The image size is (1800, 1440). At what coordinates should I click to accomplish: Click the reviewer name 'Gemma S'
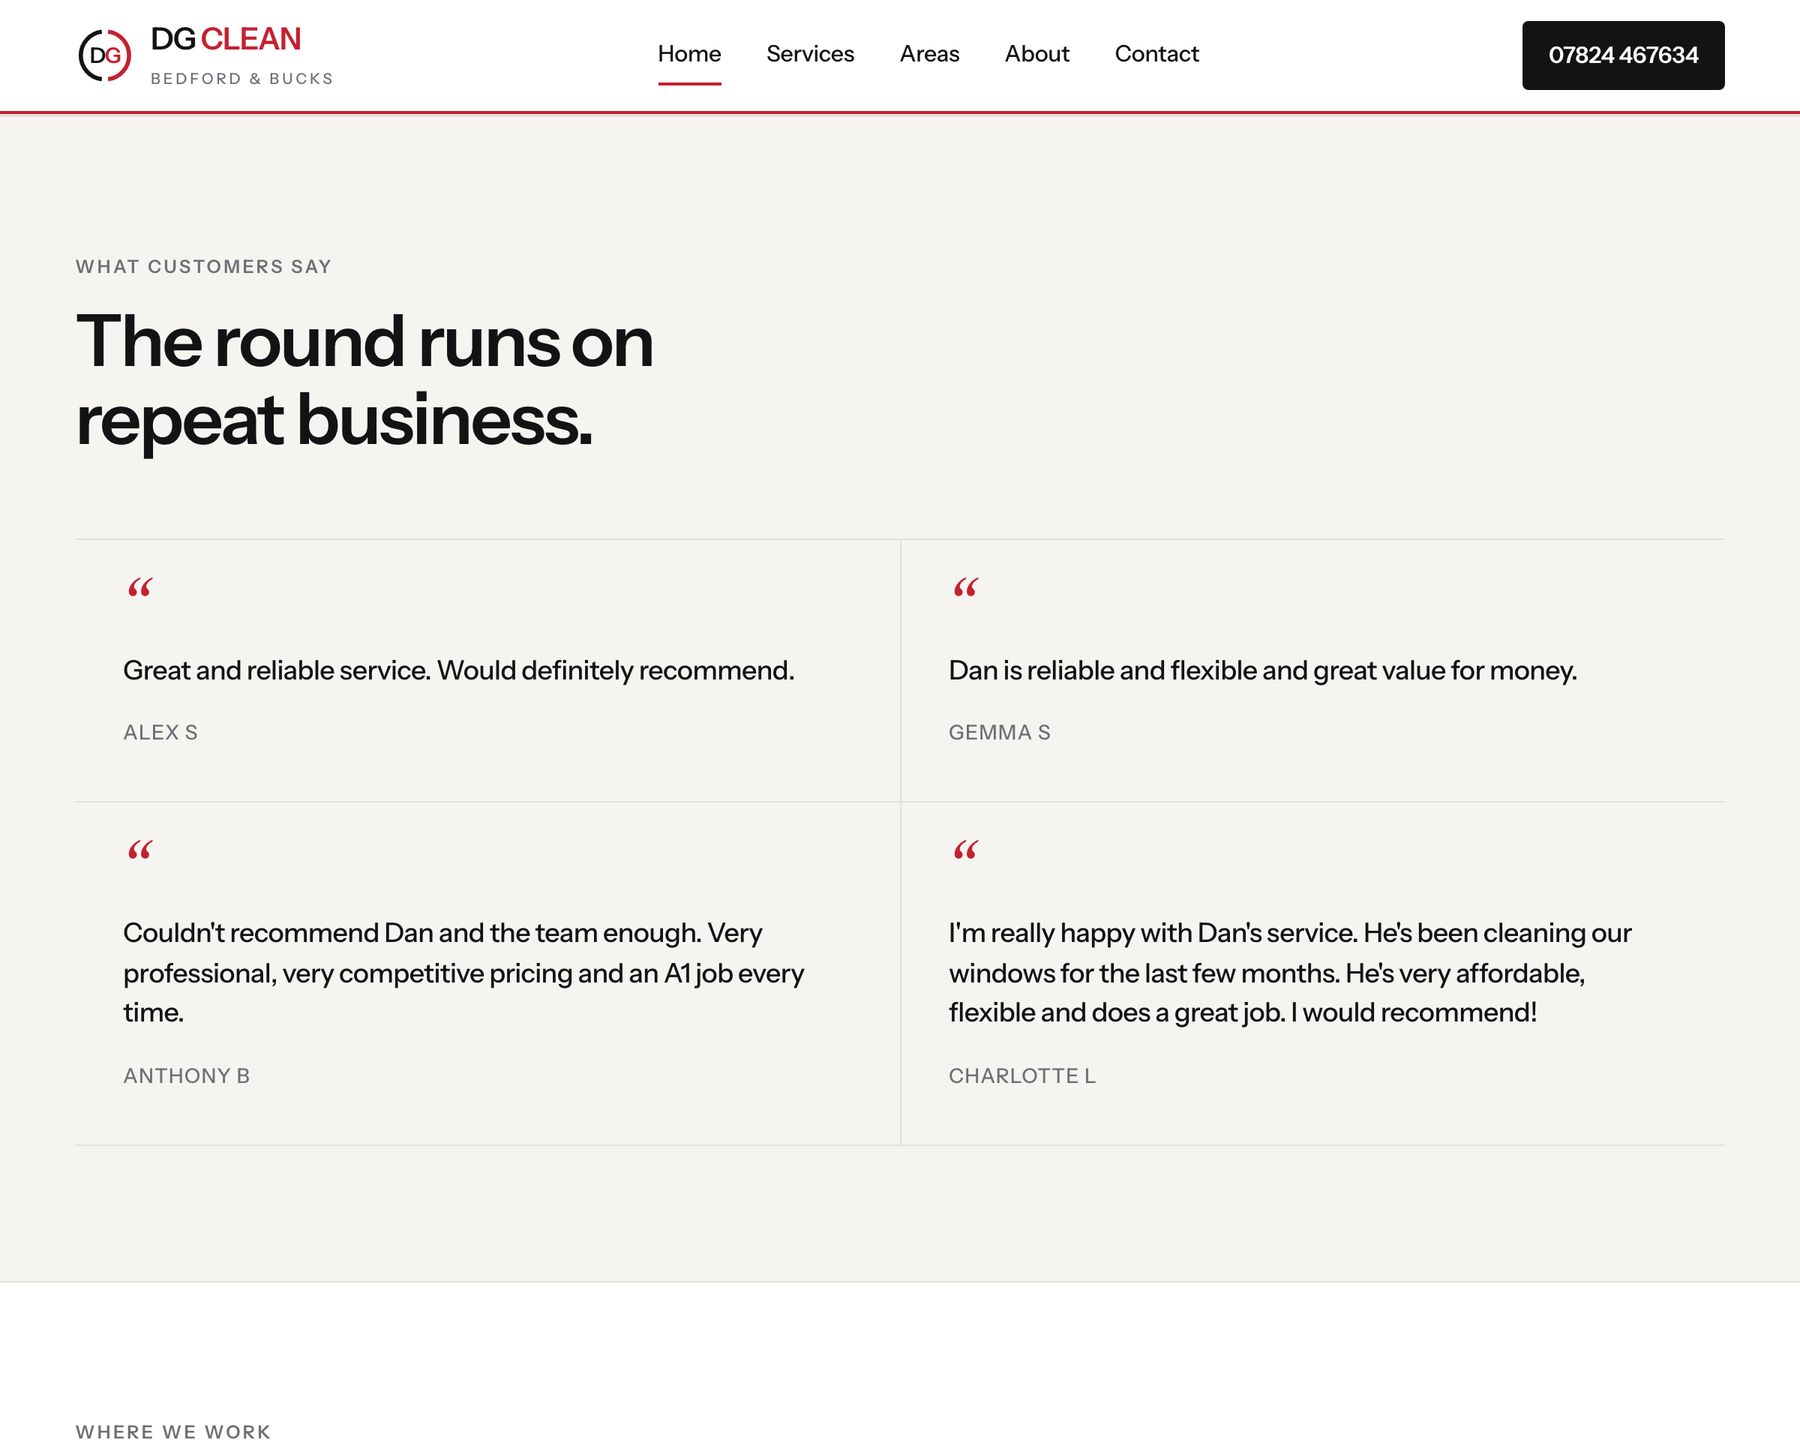point(1000,732)
